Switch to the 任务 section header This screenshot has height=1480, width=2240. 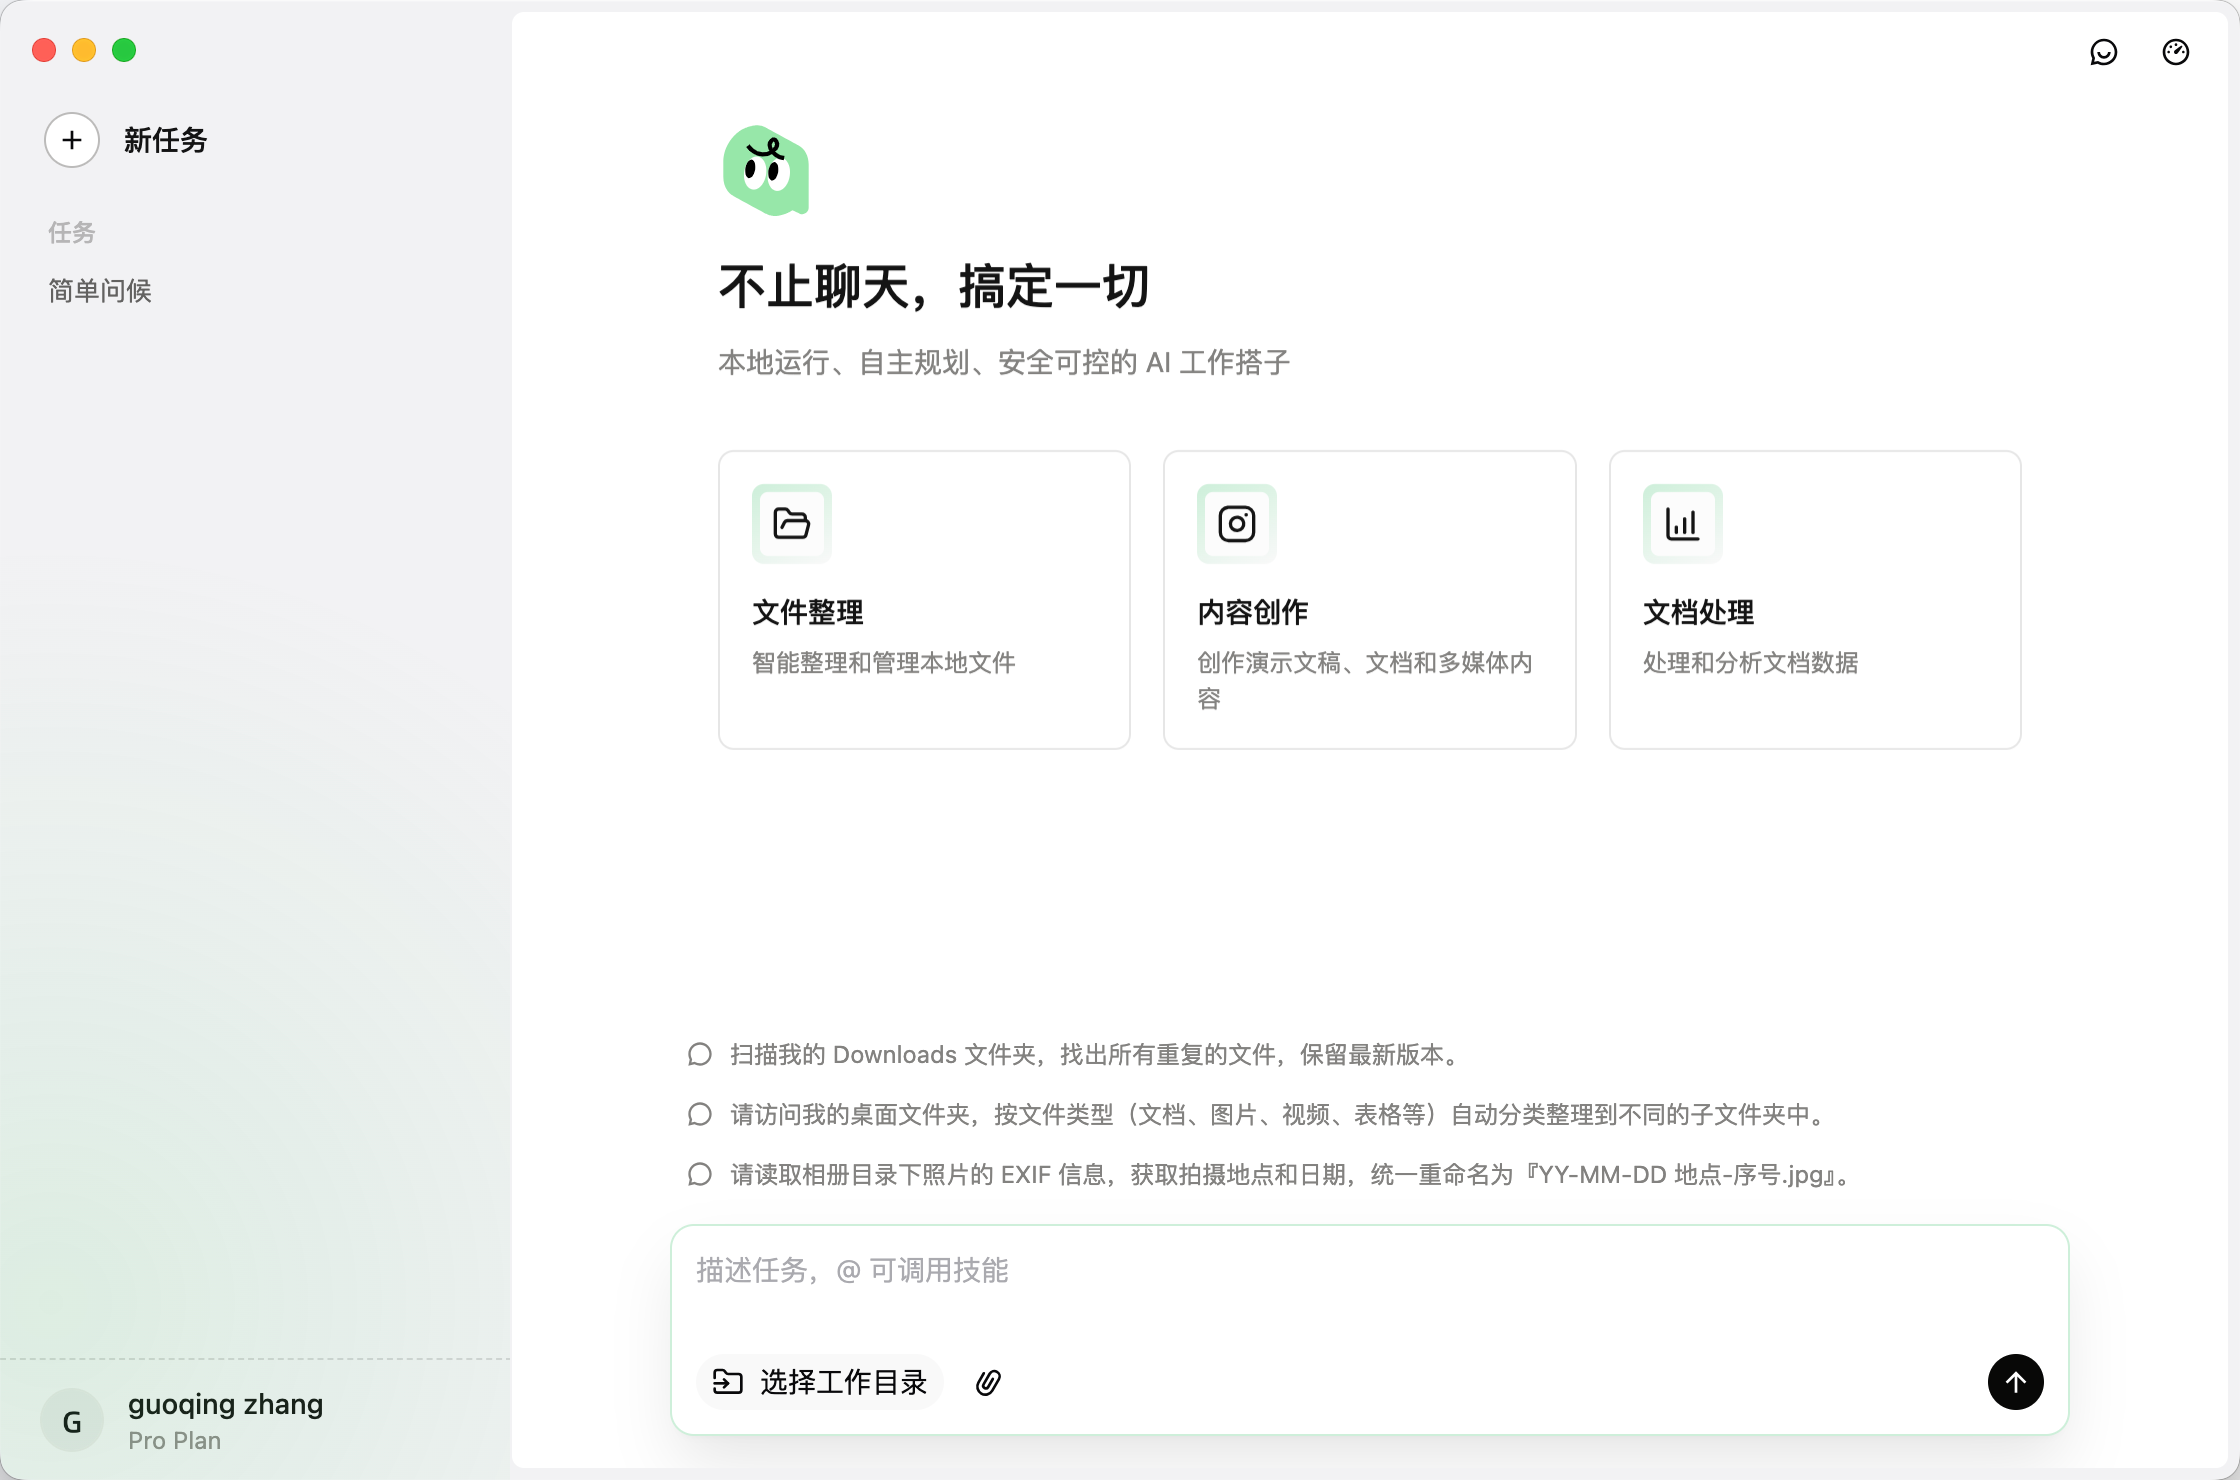click(x=71, y=231)
